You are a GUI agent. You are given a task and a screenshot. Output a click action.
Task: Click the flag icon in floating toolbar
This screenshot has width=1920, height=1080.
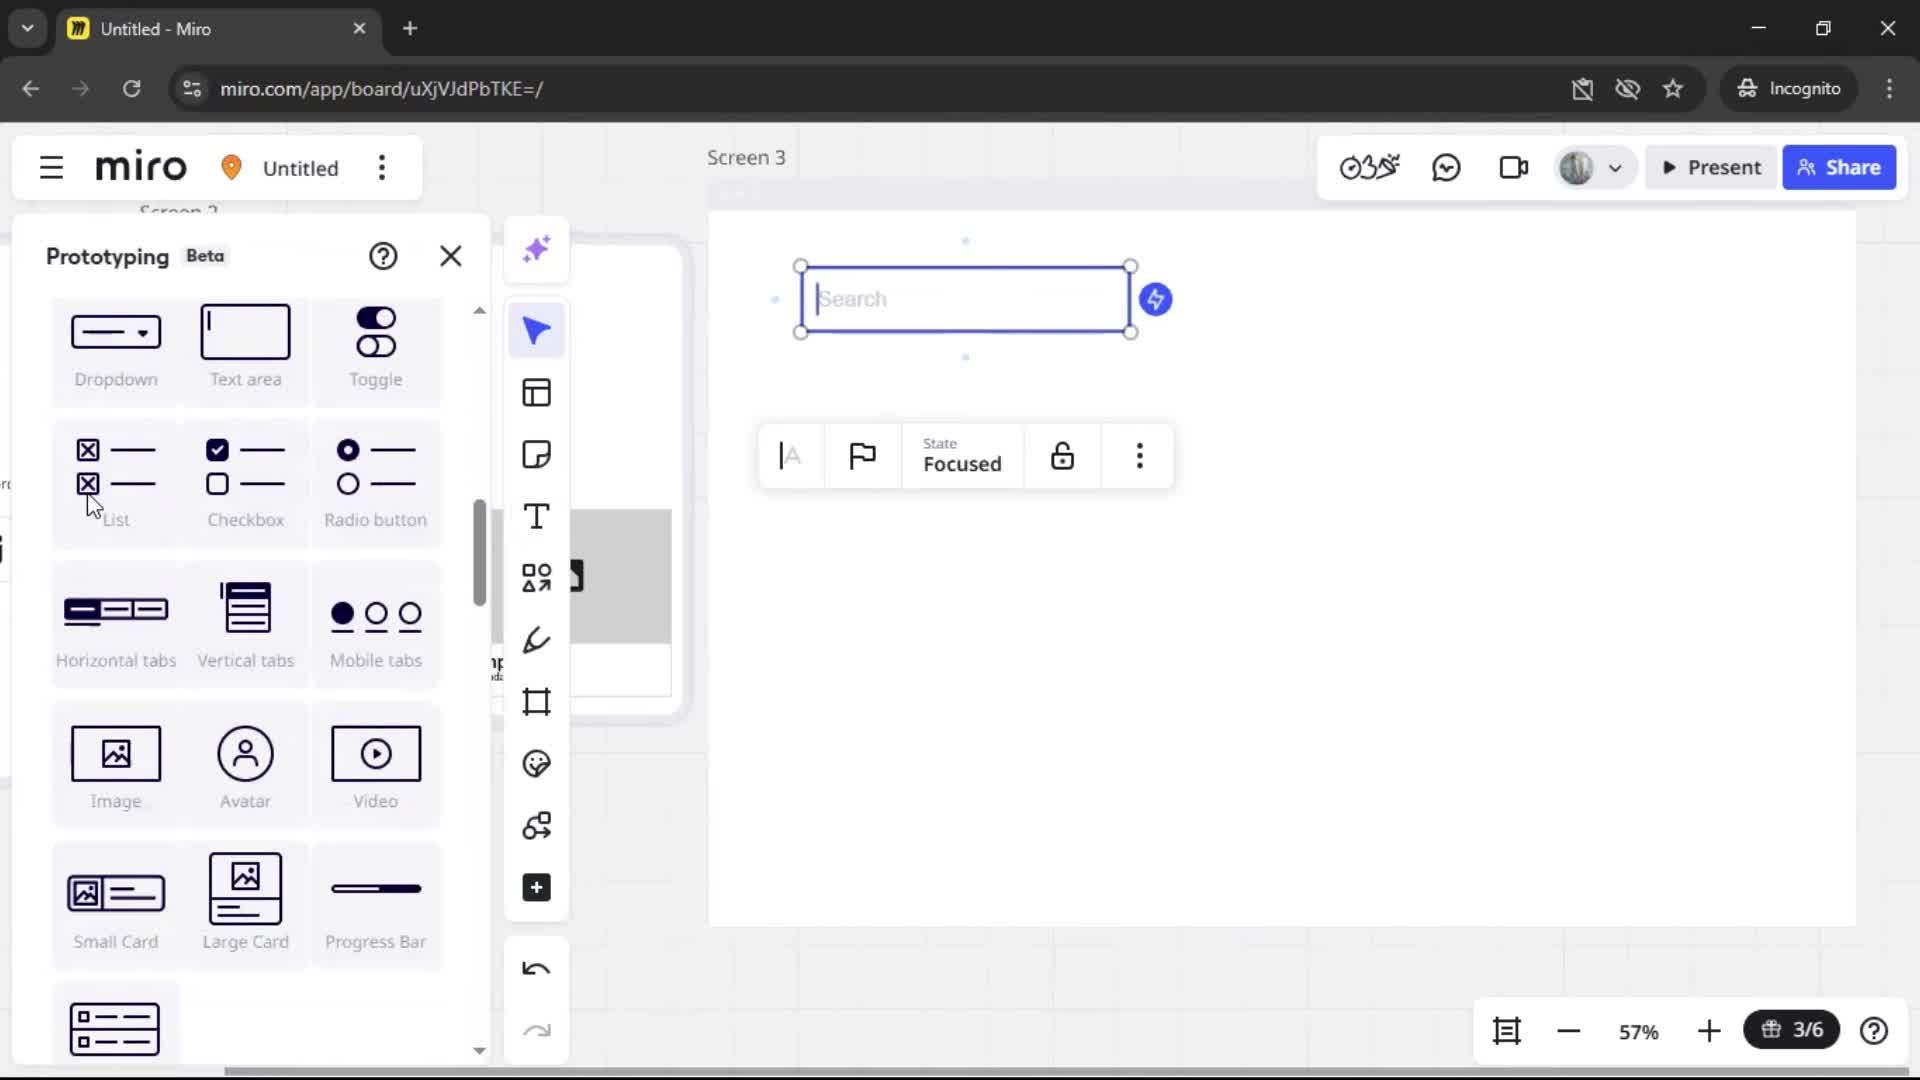click(862, 456)
